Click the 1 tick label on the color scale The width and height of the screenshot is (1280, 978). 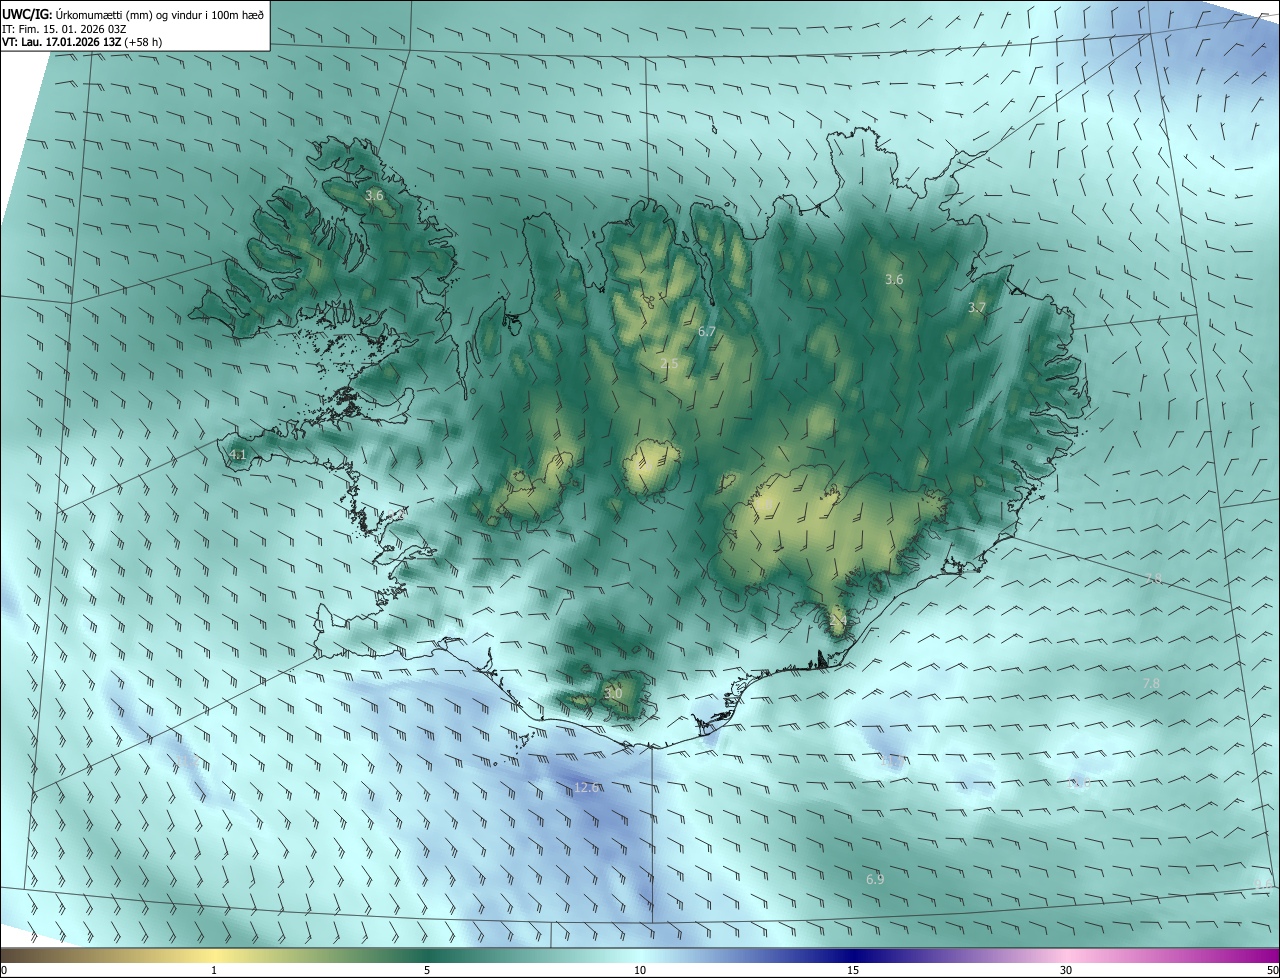pyautogui.click(x=214, y=971)
